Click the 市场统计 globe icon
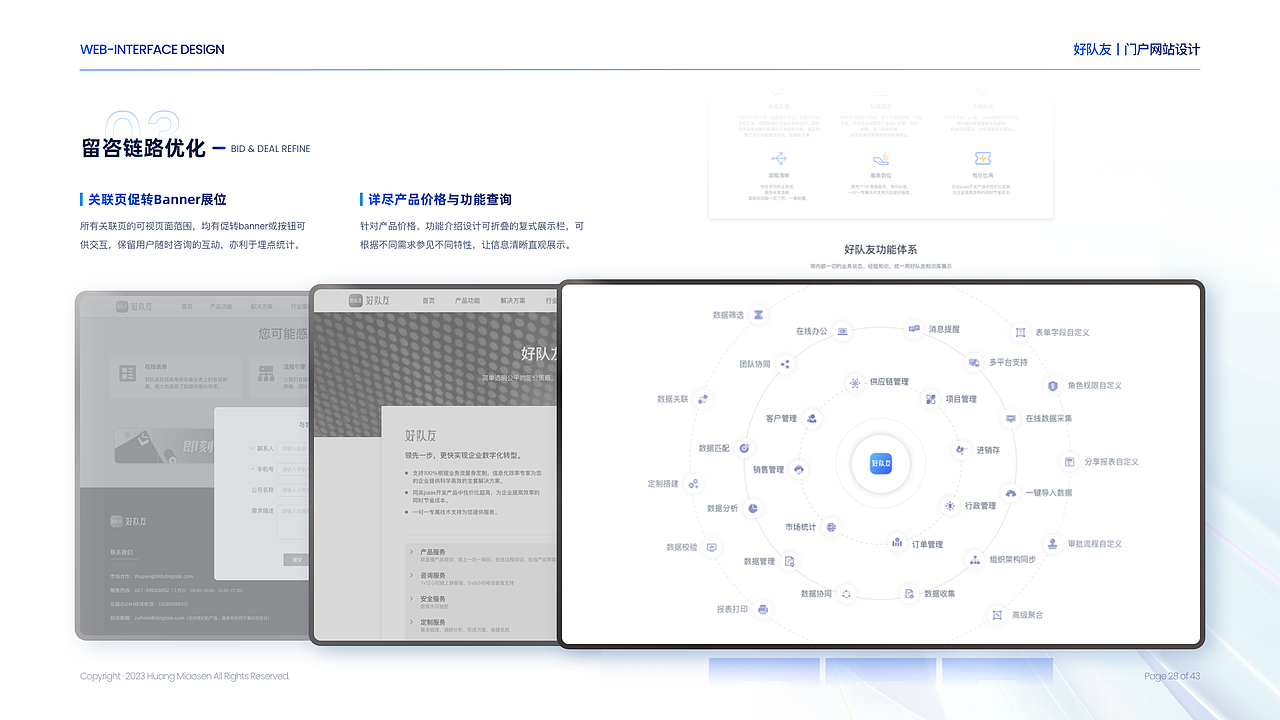The width and height of the screenshot is (1280, 720). (x=831, y=528)
